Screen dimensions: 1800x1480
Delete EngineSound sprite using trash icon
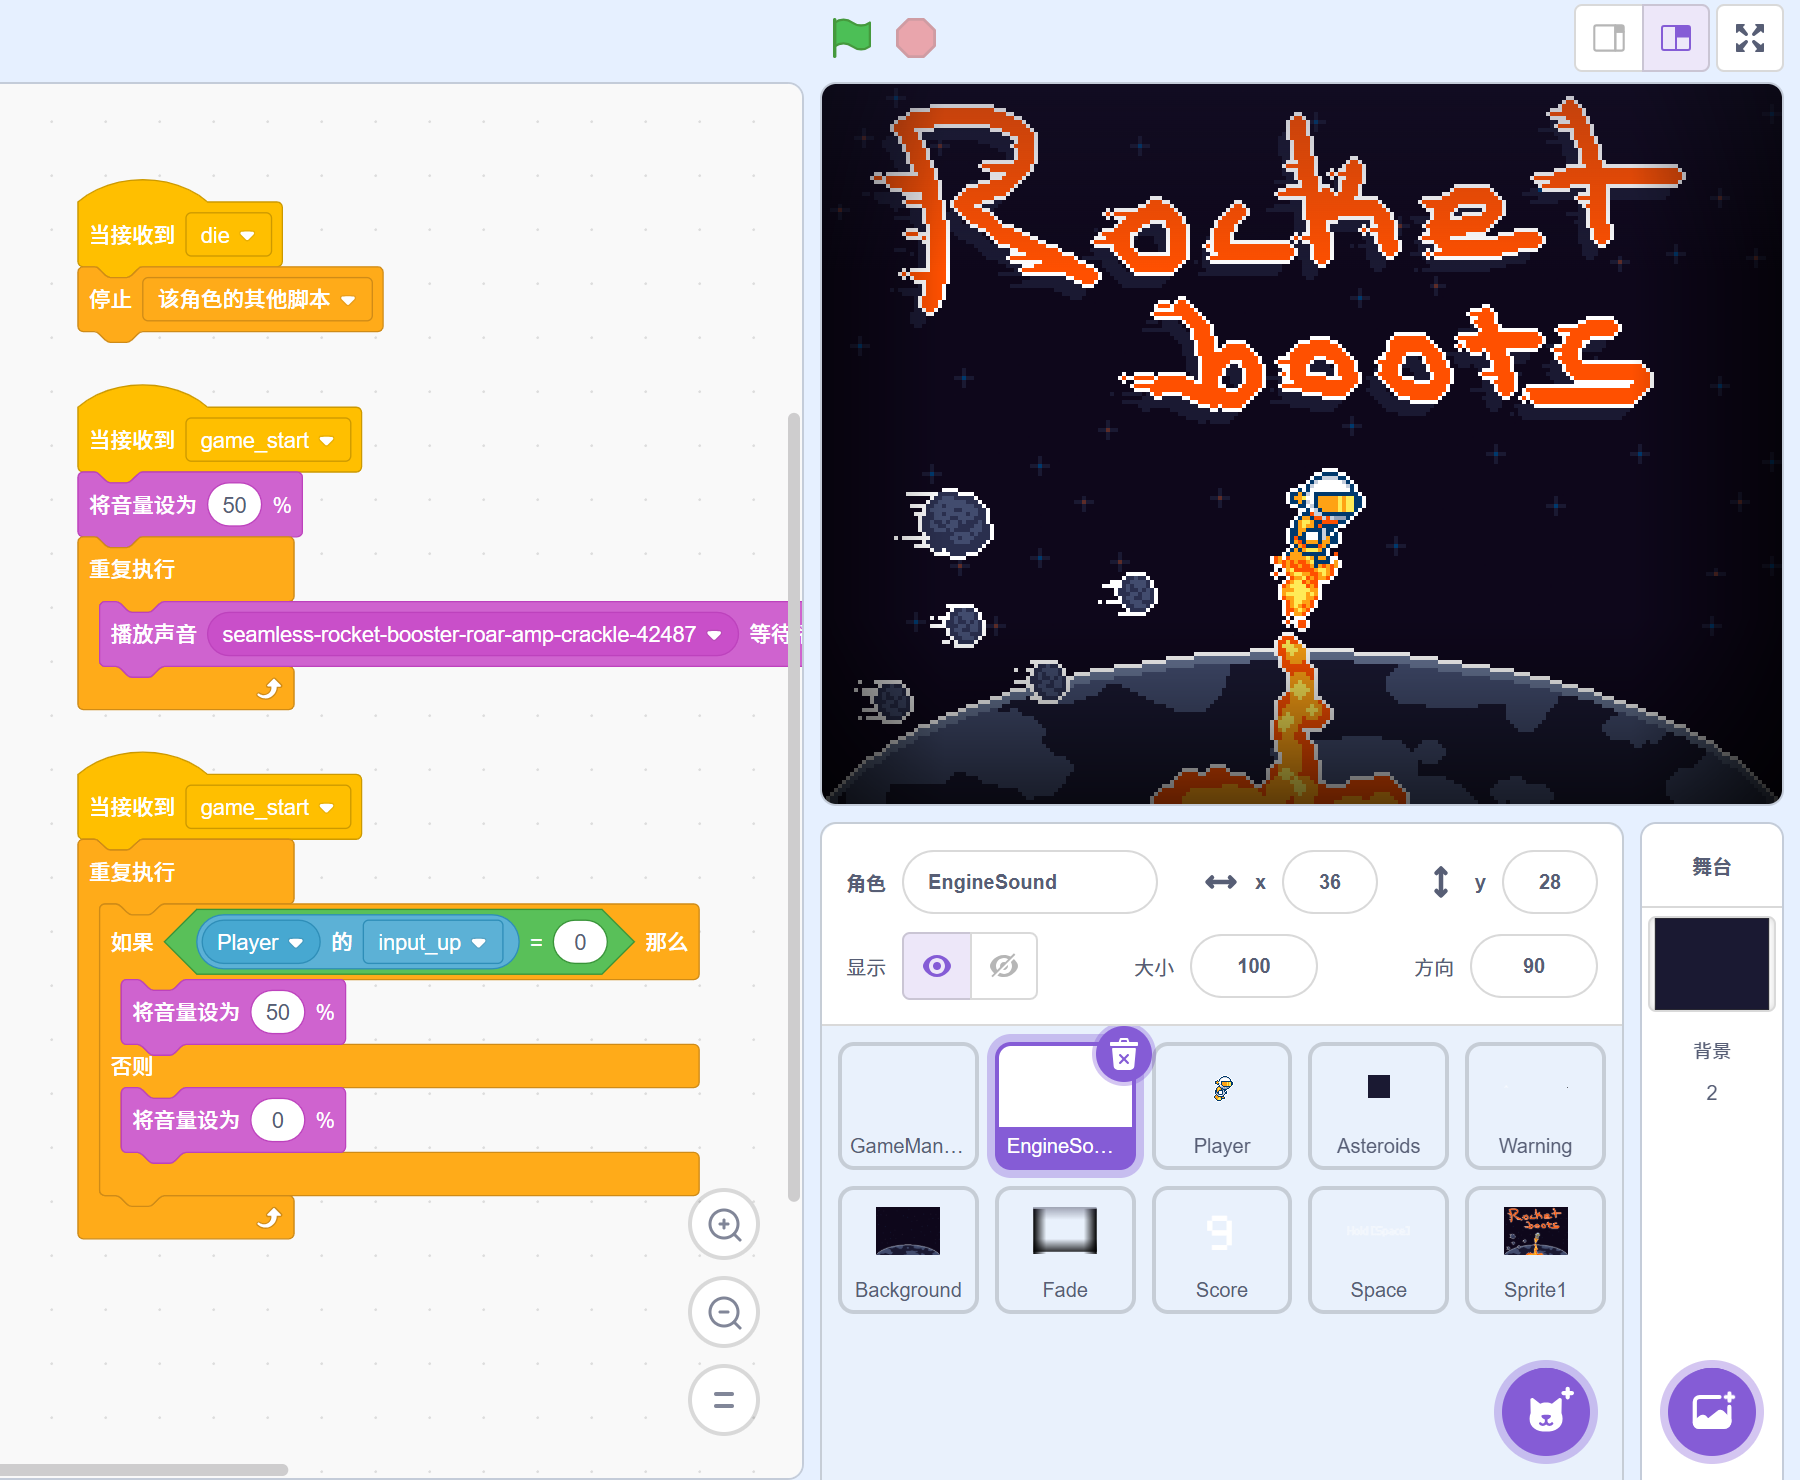coord(1124,1055)
